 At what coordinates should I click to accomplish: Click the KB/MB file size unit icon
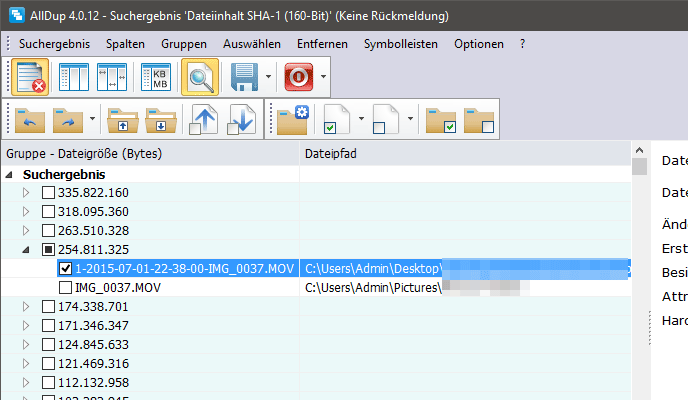pos(156,77)
